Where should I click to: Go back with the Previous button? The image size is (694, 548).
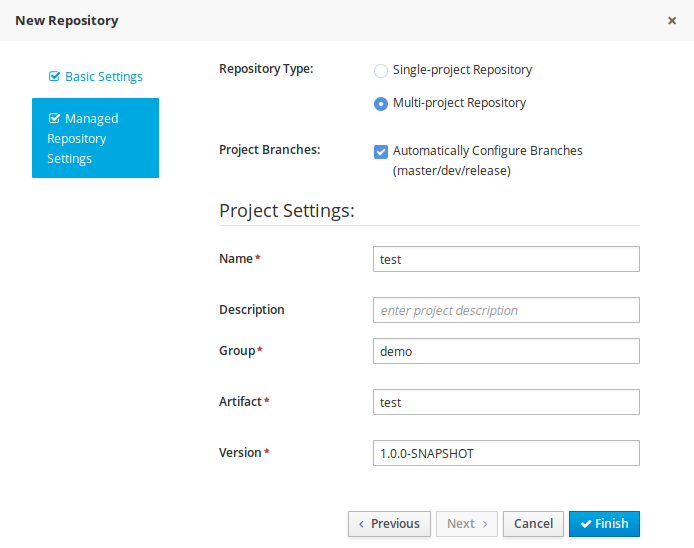click(389, 524)
